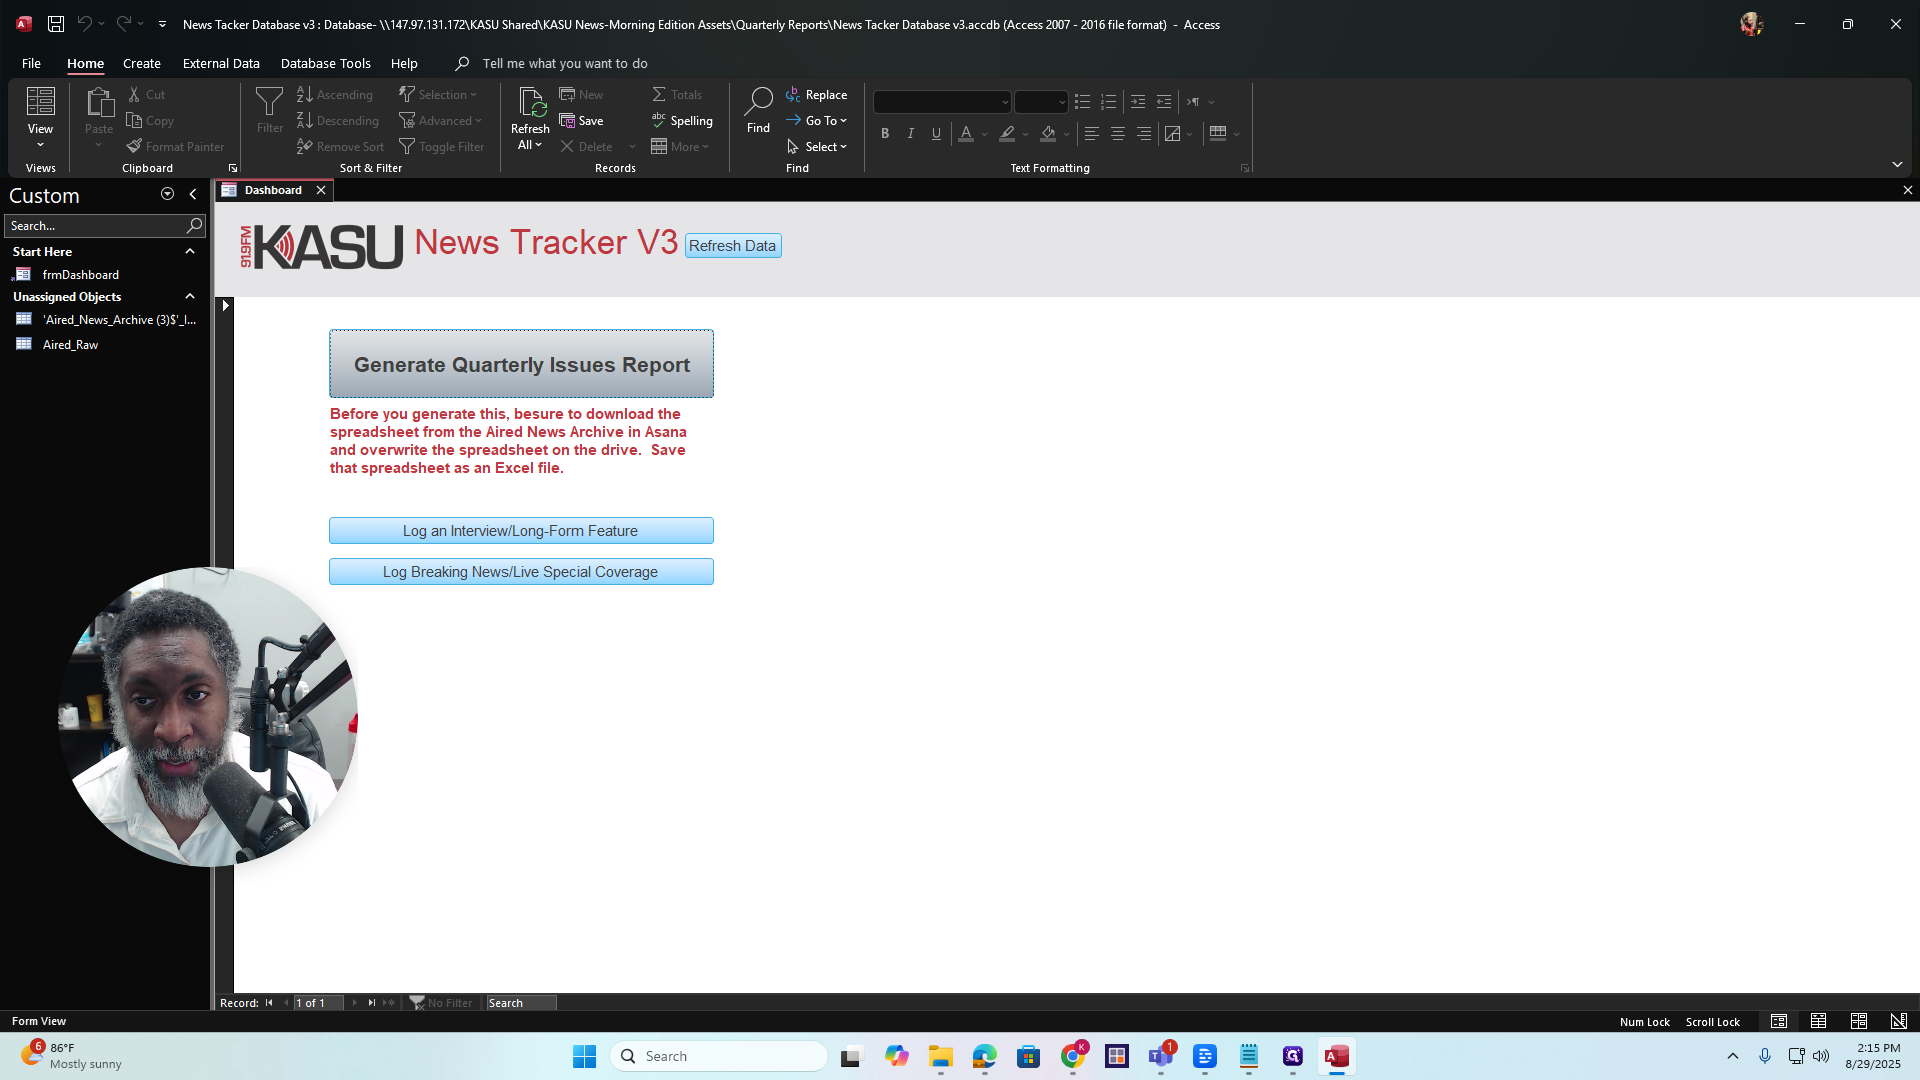Open the Database Tools ribbon tab
1920x1080 pixels.
point(325,63)
